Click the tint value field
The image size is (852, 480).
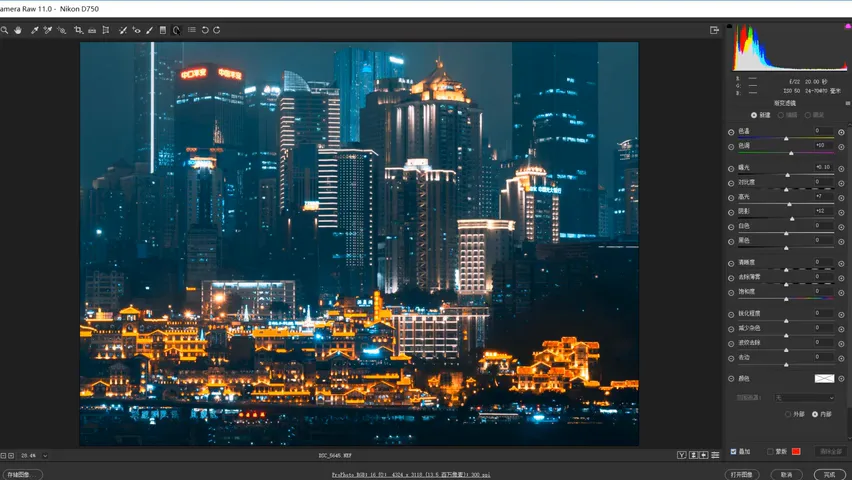823,146
